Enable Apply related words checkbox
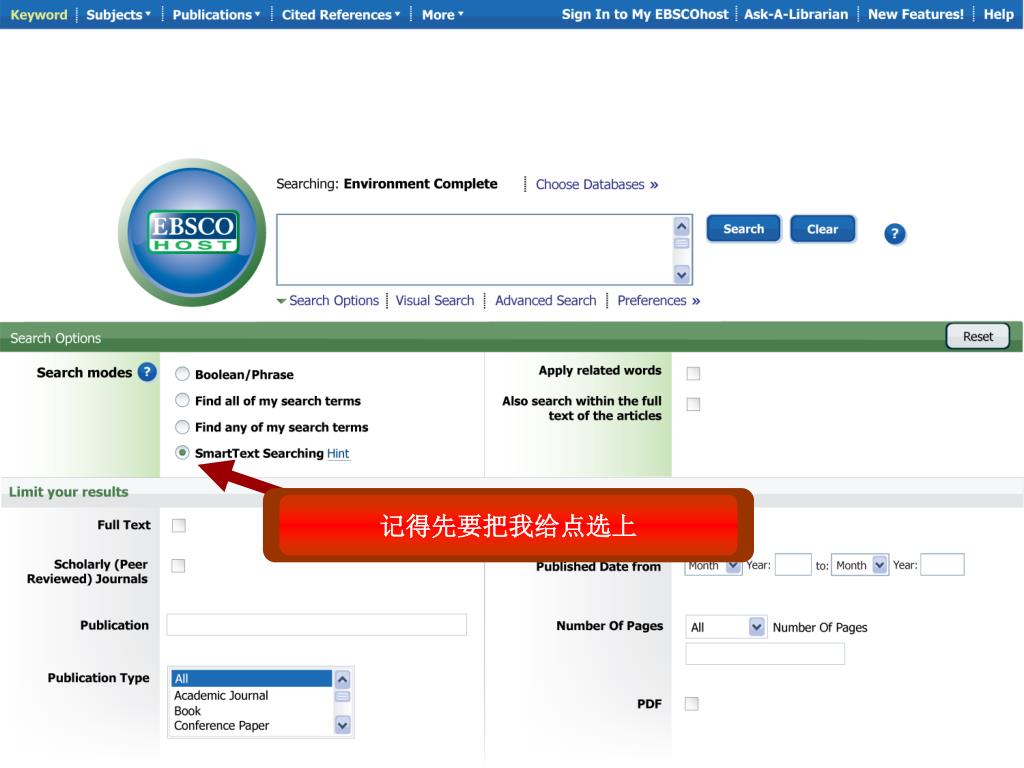Screen dimensions: 1024x768 (694, 374)
